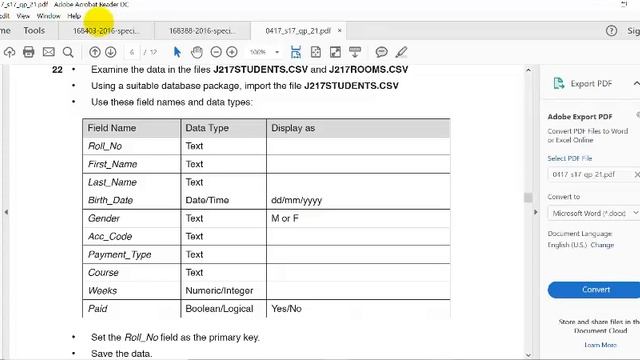Remove selected PDF file with X
This screenshot has height=360, width=640.
tap(637, 174)
